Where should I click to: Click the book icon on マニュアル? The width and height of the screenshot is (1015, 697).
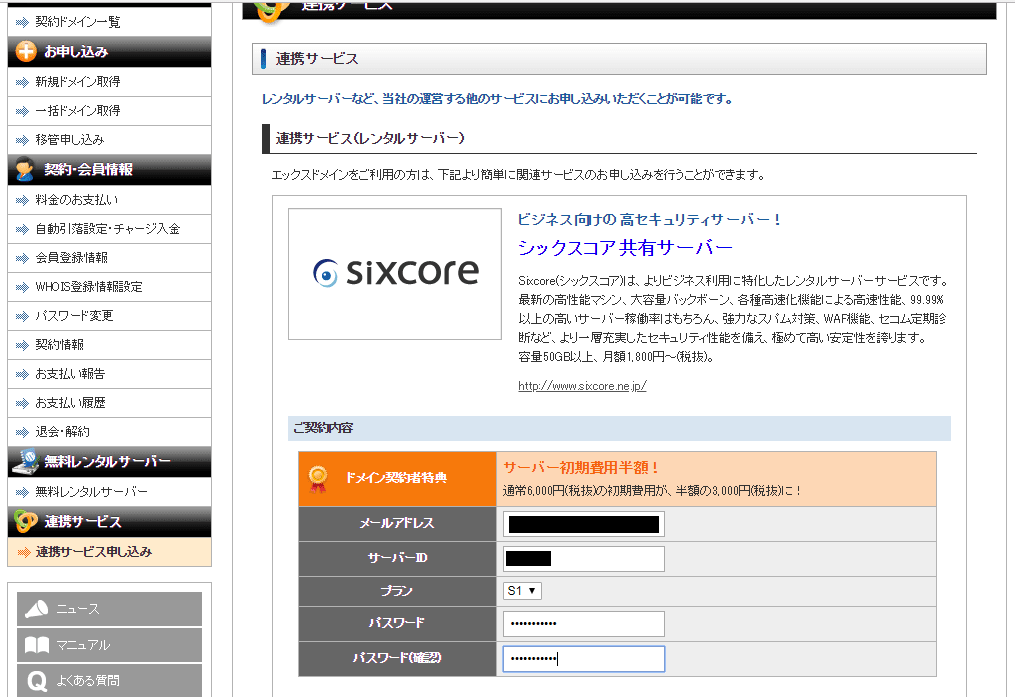pyautogui.click(x=37, y=645)
